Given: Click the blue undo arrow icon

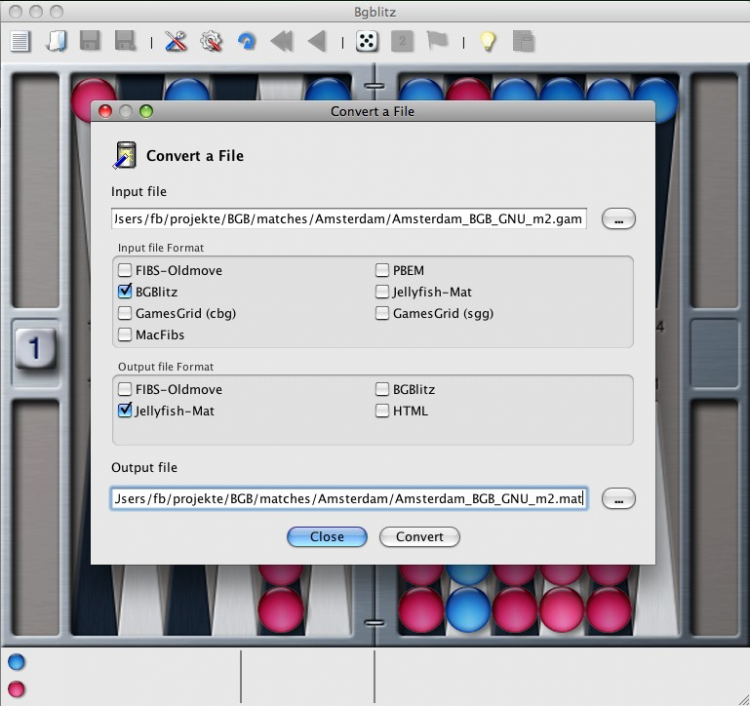Looking at the screenshot, I should click(247, 42).
